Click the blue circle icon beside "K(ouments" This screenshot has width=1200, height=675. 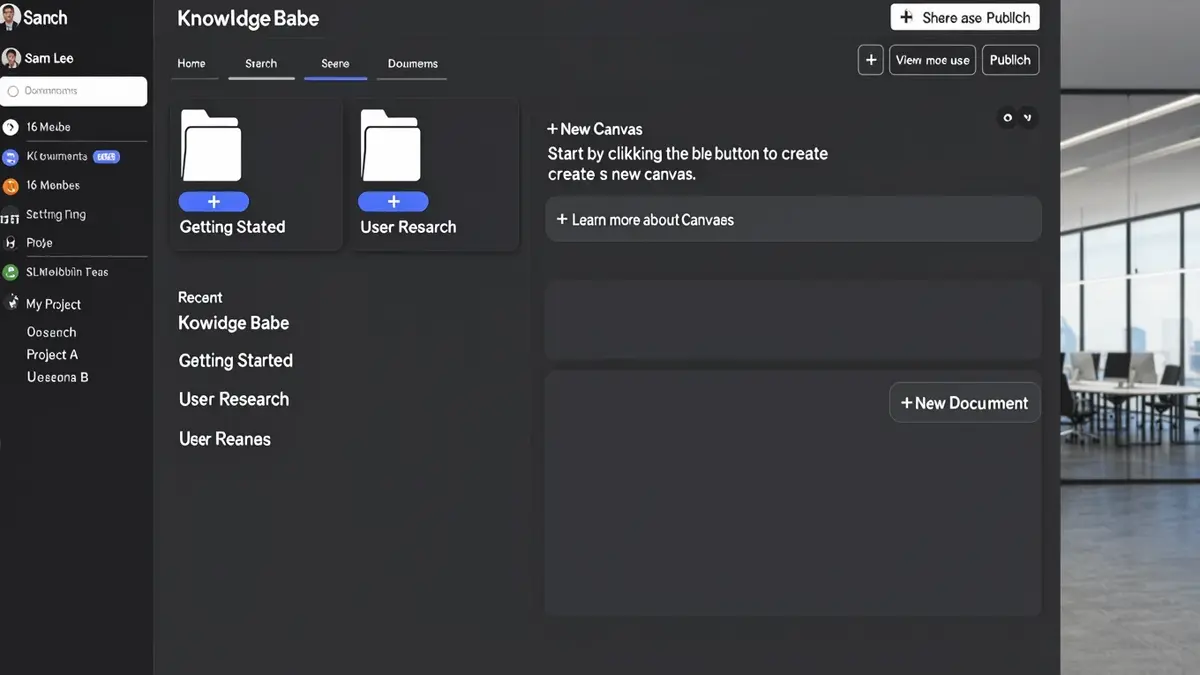(x=11, y=157)
